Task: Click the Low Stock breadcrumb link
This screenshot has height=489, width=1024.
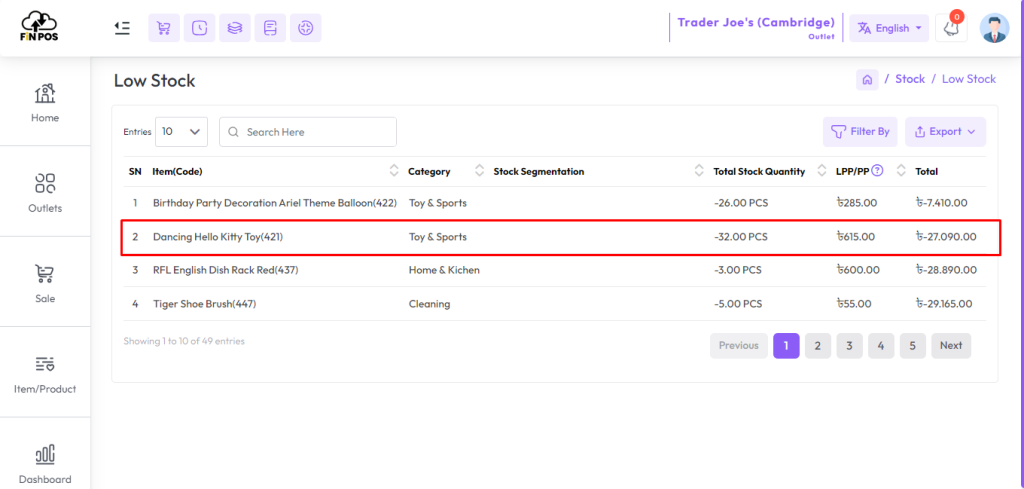Action: point(968,79)
